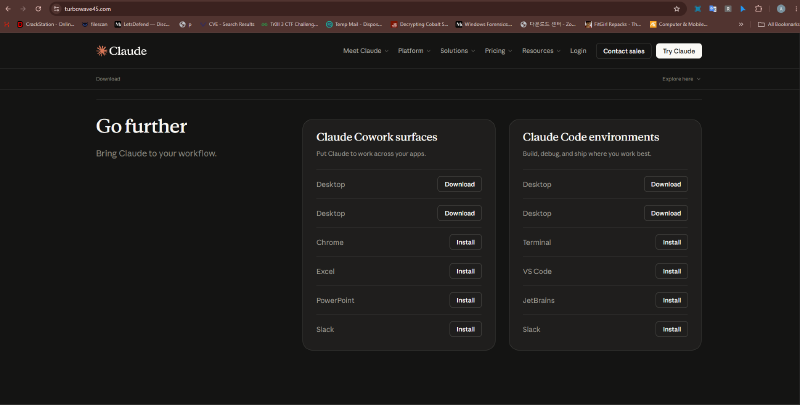The height and width of the screenshot is (405, 800).
Task: Click the JetBrains row label
Action: (x=538, y=300)
